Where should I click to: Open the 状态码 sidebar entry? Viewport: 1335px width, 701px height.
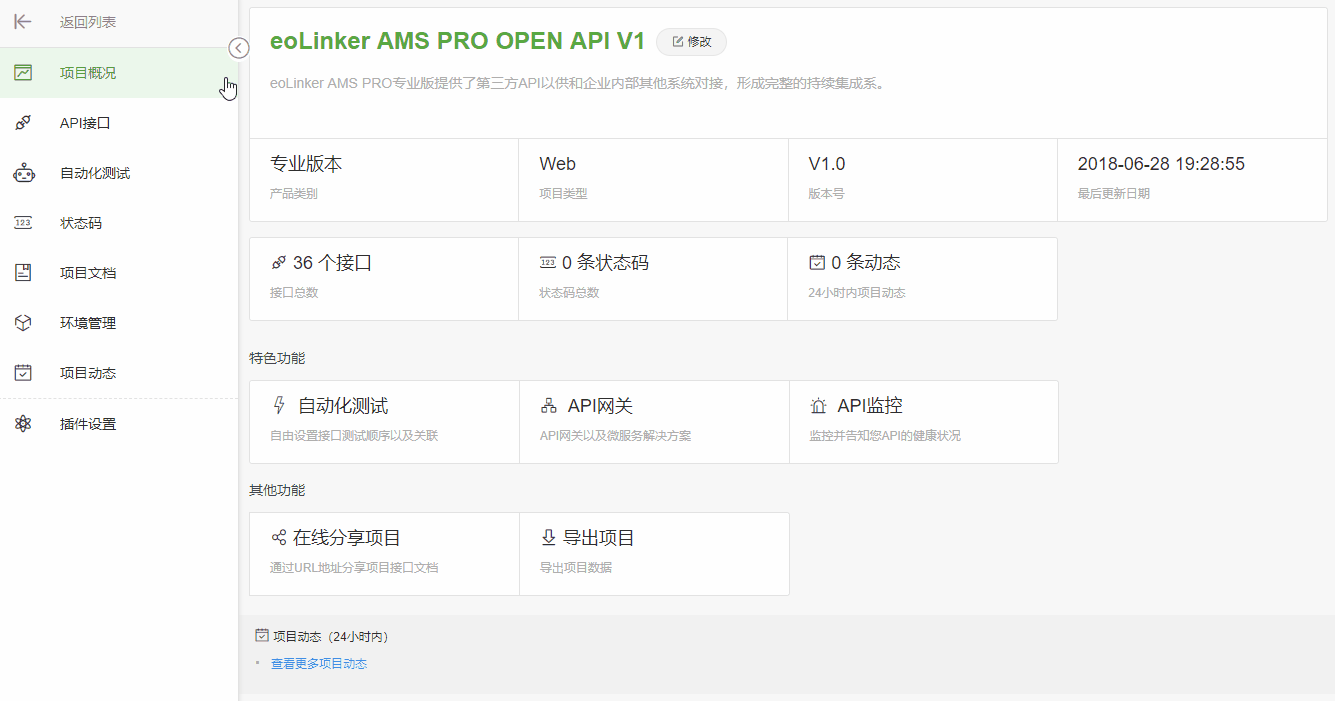[x=119, y=223]
